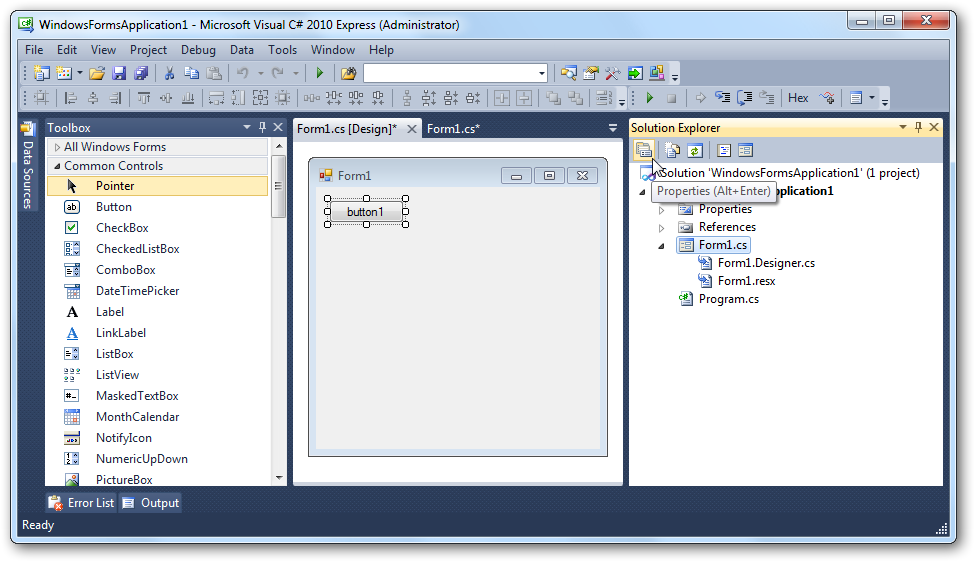
Task: Open the Find combo box dropdown
Action: click(542, 73)
